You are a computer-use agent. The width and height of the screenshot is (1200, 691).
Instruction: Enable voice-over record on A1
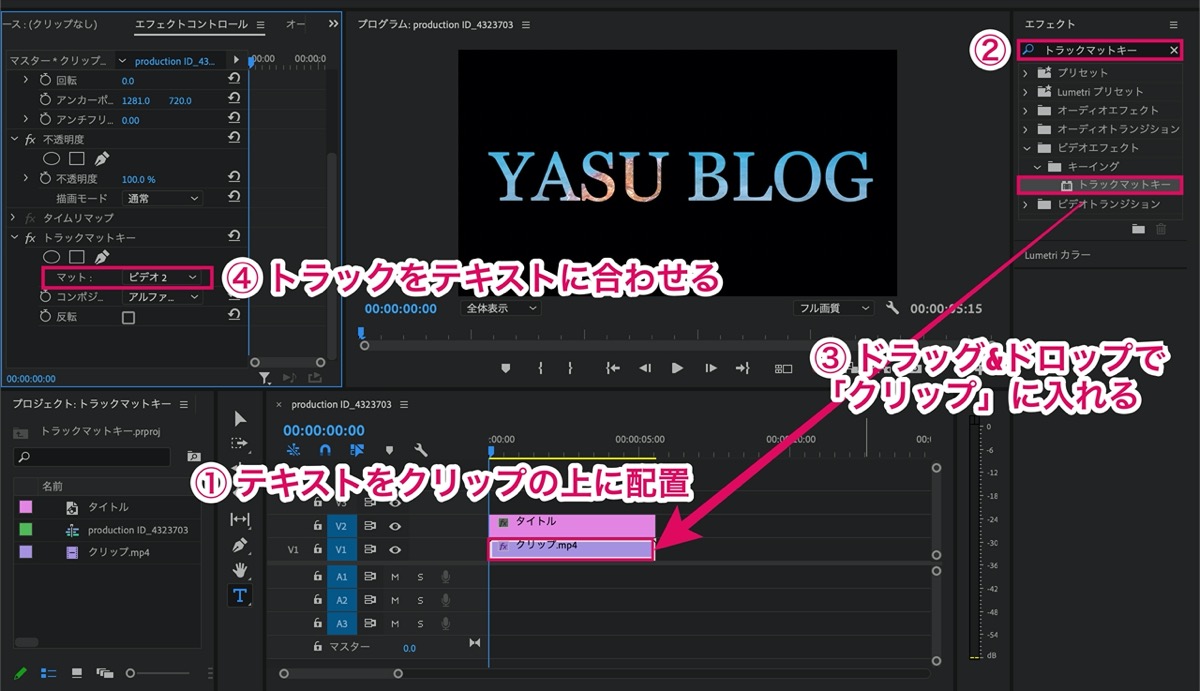pos(445,576)
